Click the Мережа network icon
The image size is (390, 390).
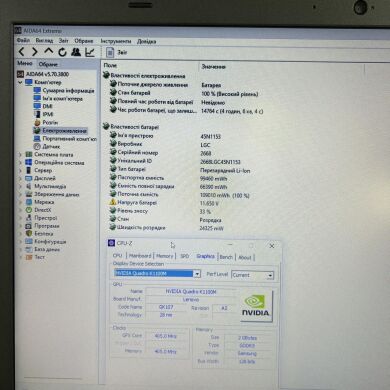(x=29, y=202)
